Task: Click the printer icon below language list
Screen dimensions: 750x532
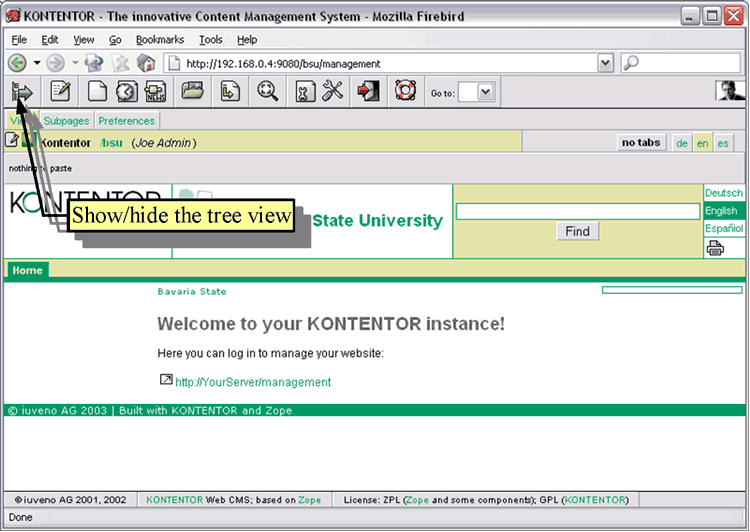Action: (x=715, y=249)
